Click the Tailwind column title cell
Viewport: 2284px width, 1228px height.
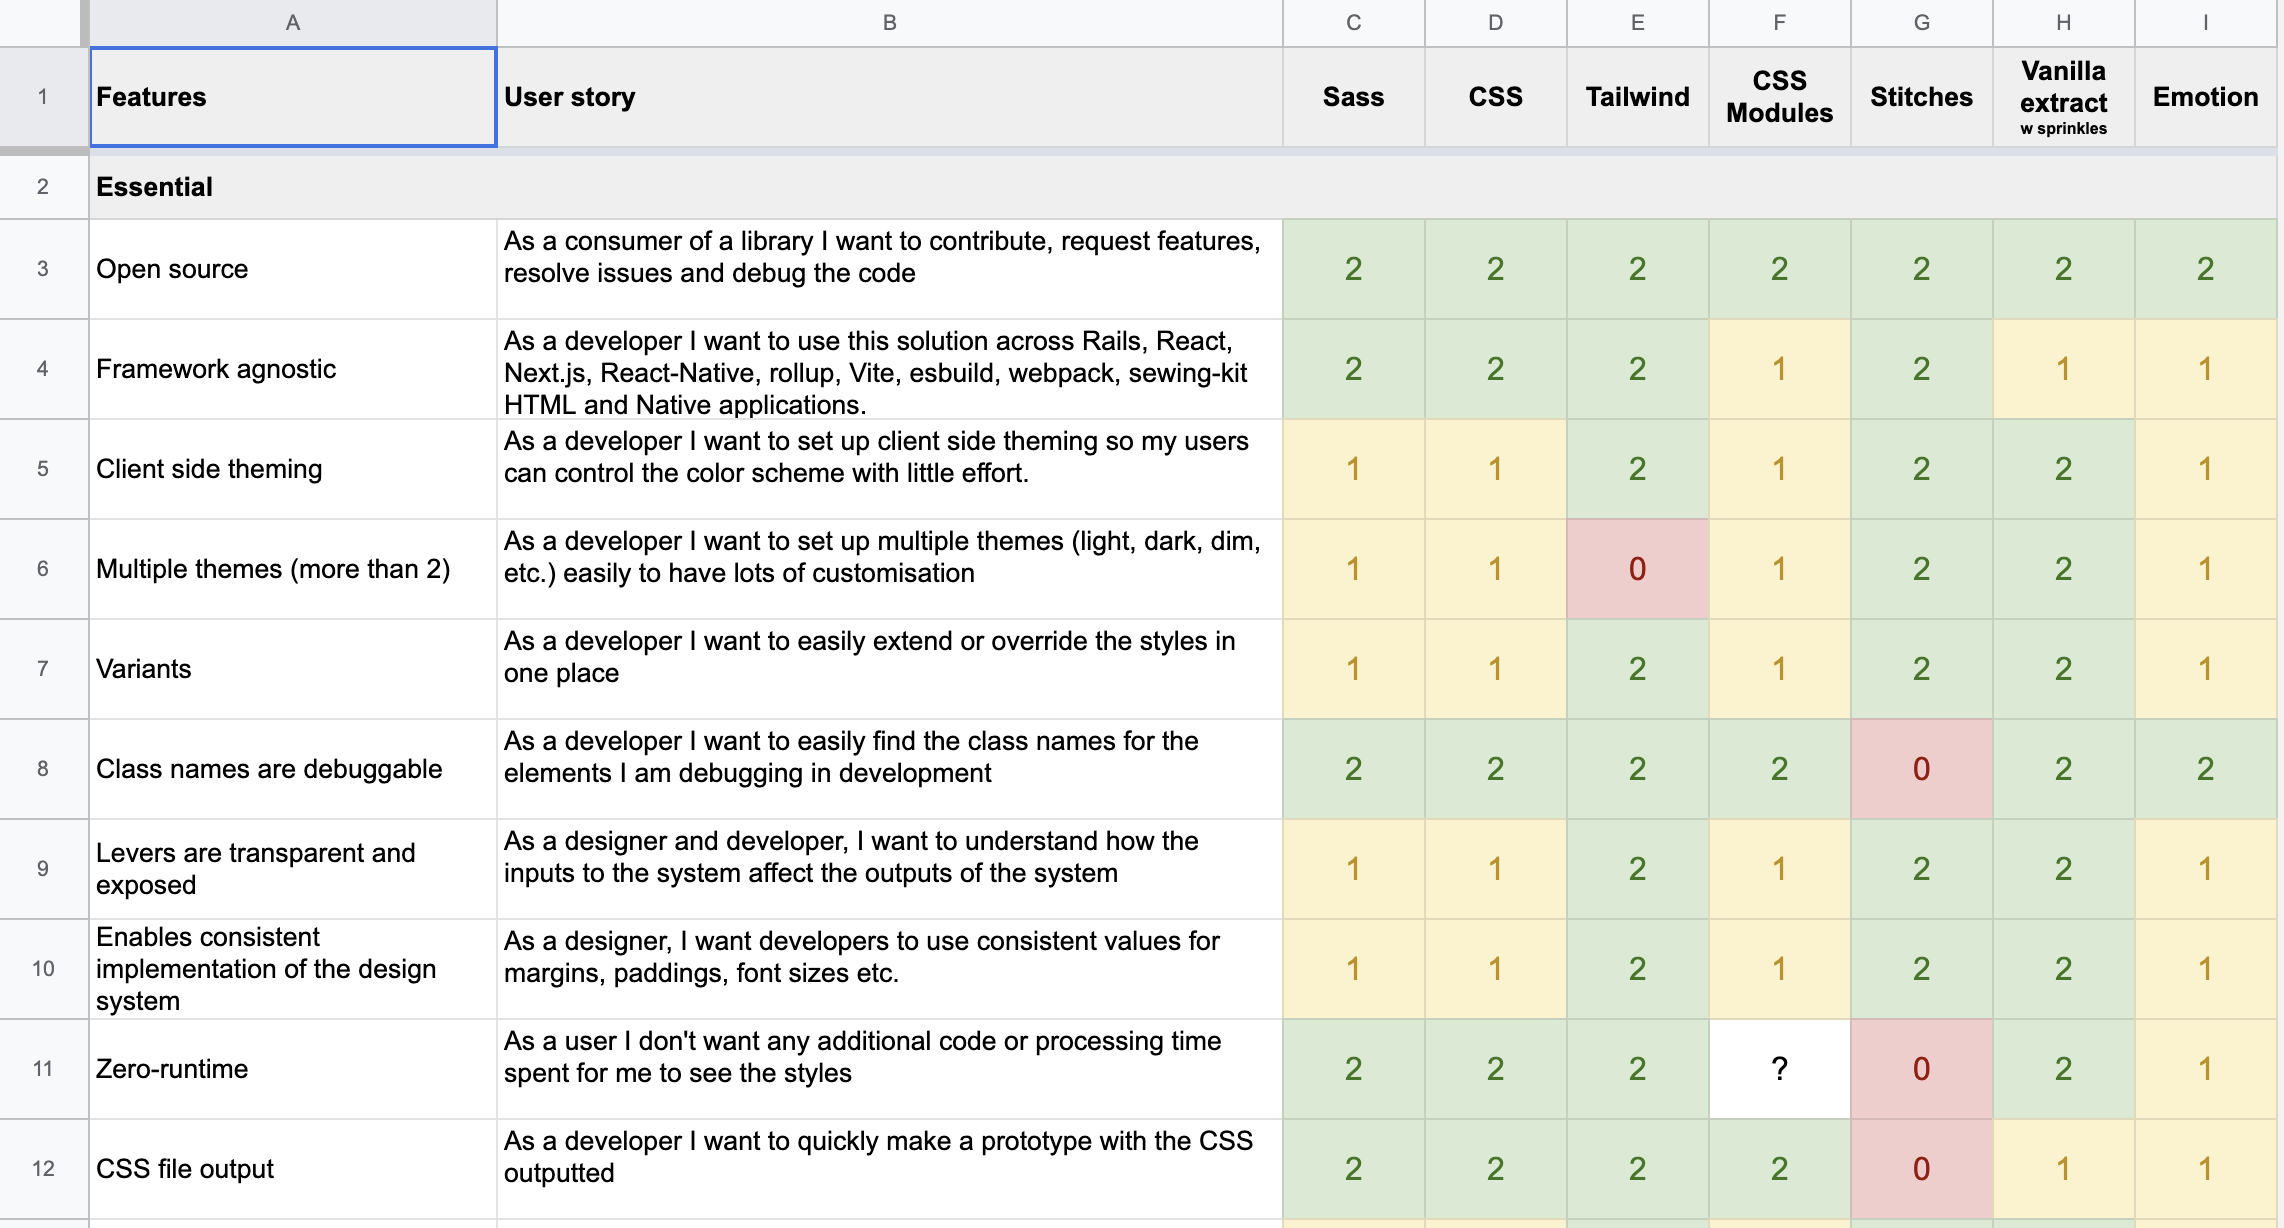pyautogui.click(x=1638, y=97)
